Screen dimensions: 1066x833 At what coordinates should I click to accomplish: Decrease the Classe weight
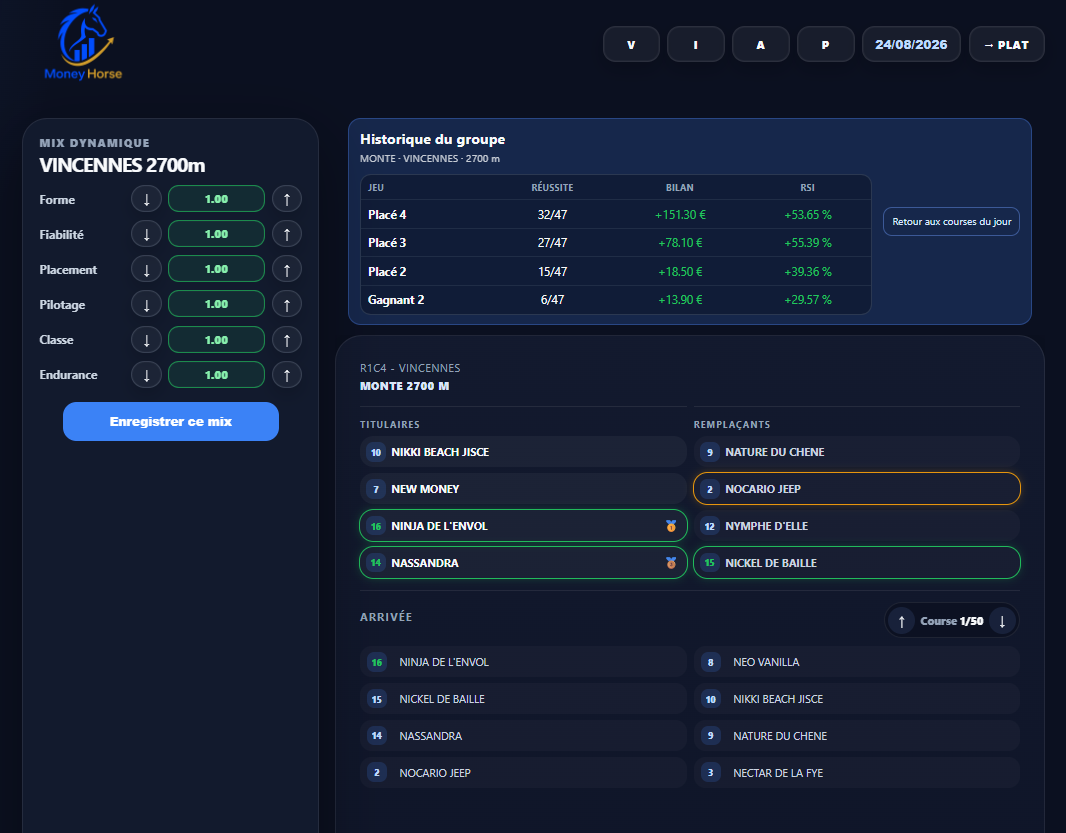[146, 339]
